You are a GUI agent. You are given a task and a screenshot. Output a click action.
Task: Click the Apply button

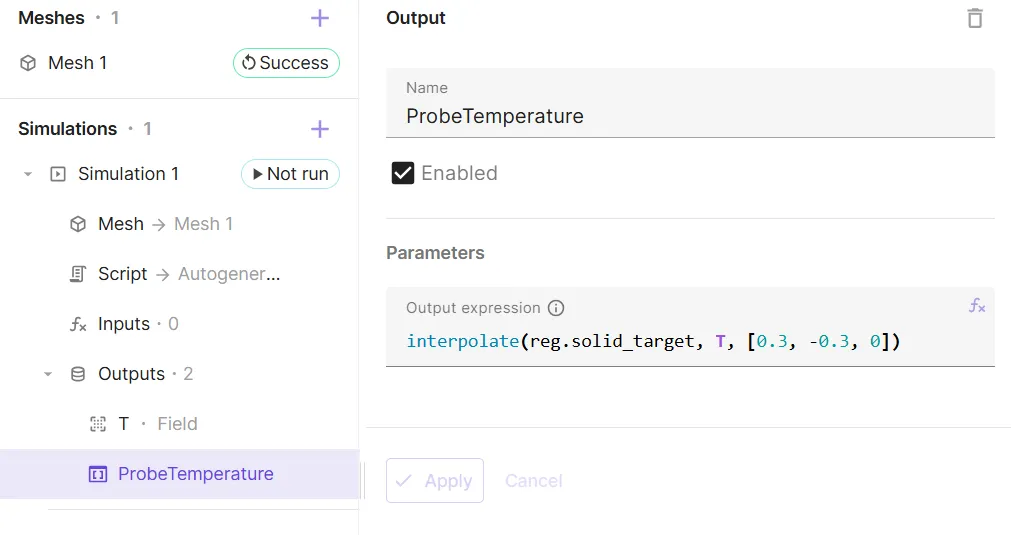[435, 481]
